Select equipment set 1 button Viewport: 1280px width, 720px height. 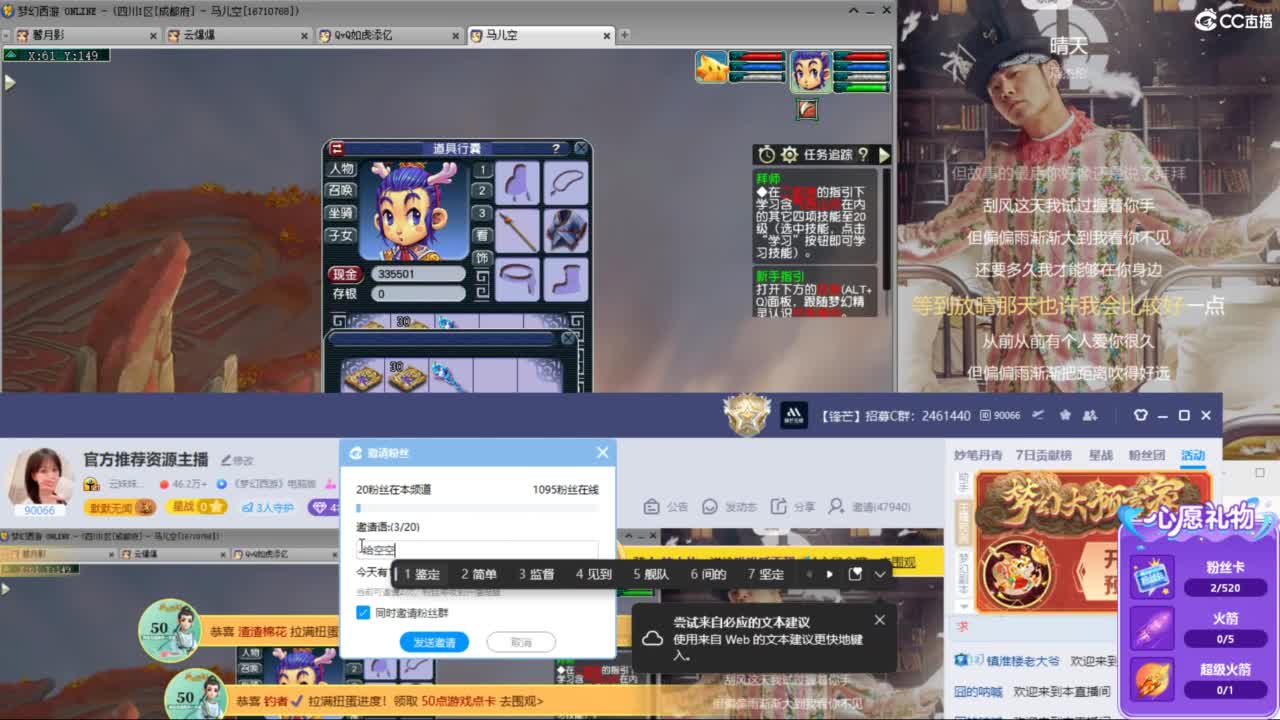pyautogui.click(x=482, y=170)
